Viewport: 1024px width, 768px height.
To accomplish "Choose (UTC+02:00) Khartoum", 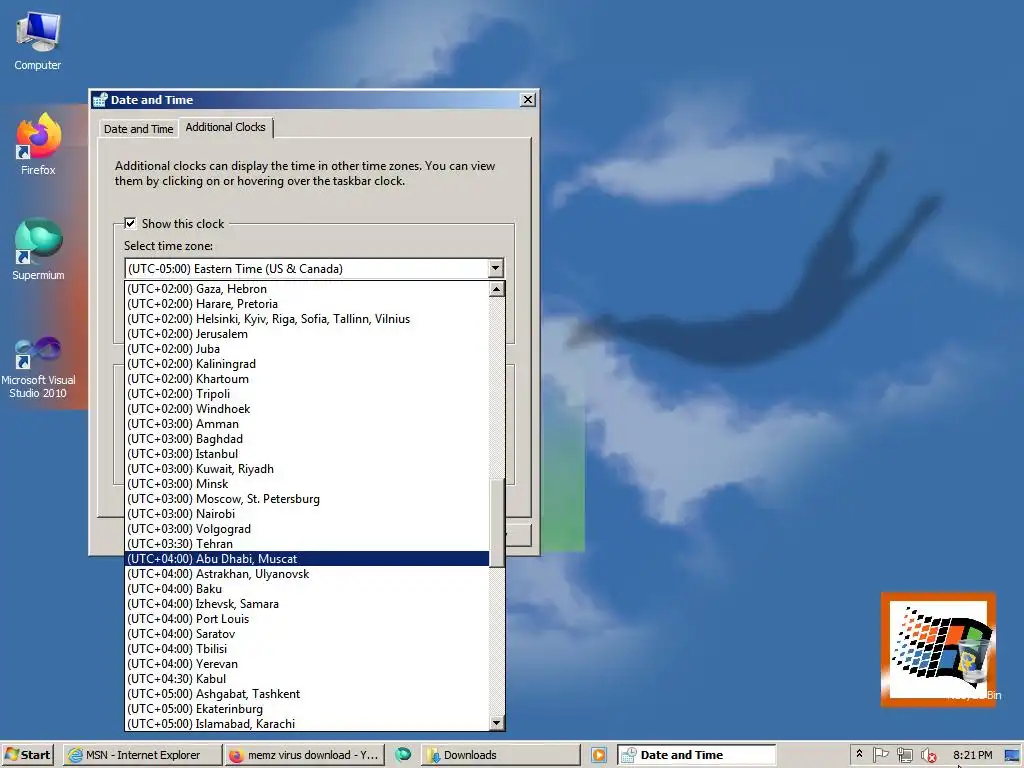I will (x=306, y=379).
